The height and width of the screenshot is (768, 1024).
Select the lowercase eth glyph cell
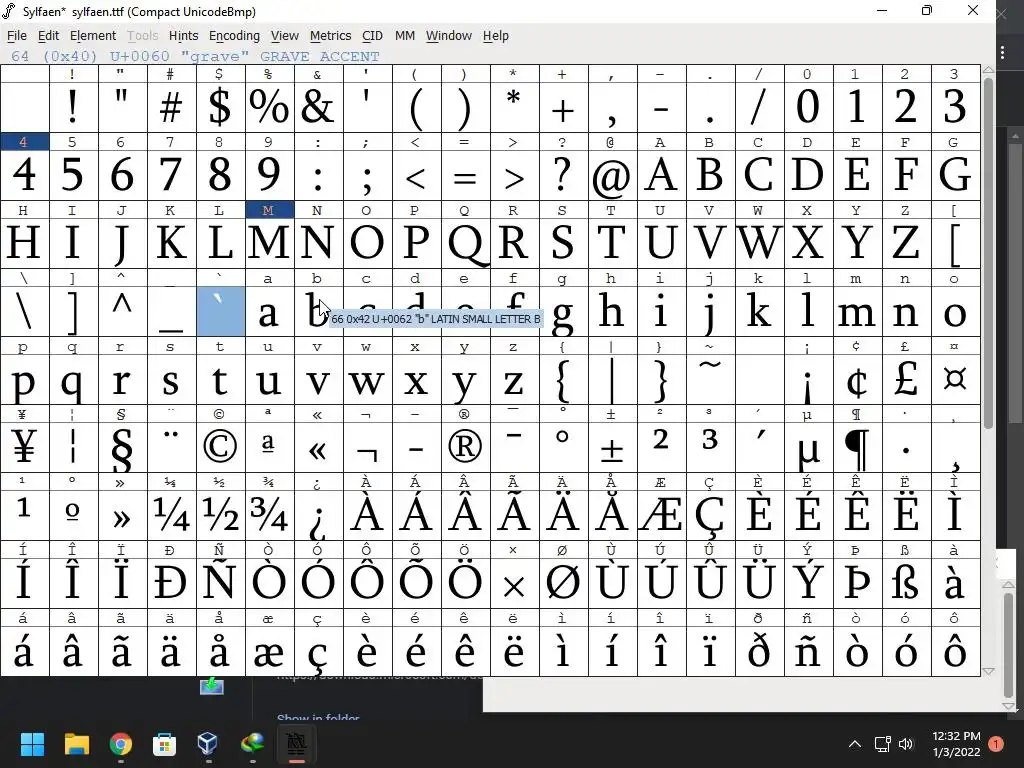coord(760,650)
